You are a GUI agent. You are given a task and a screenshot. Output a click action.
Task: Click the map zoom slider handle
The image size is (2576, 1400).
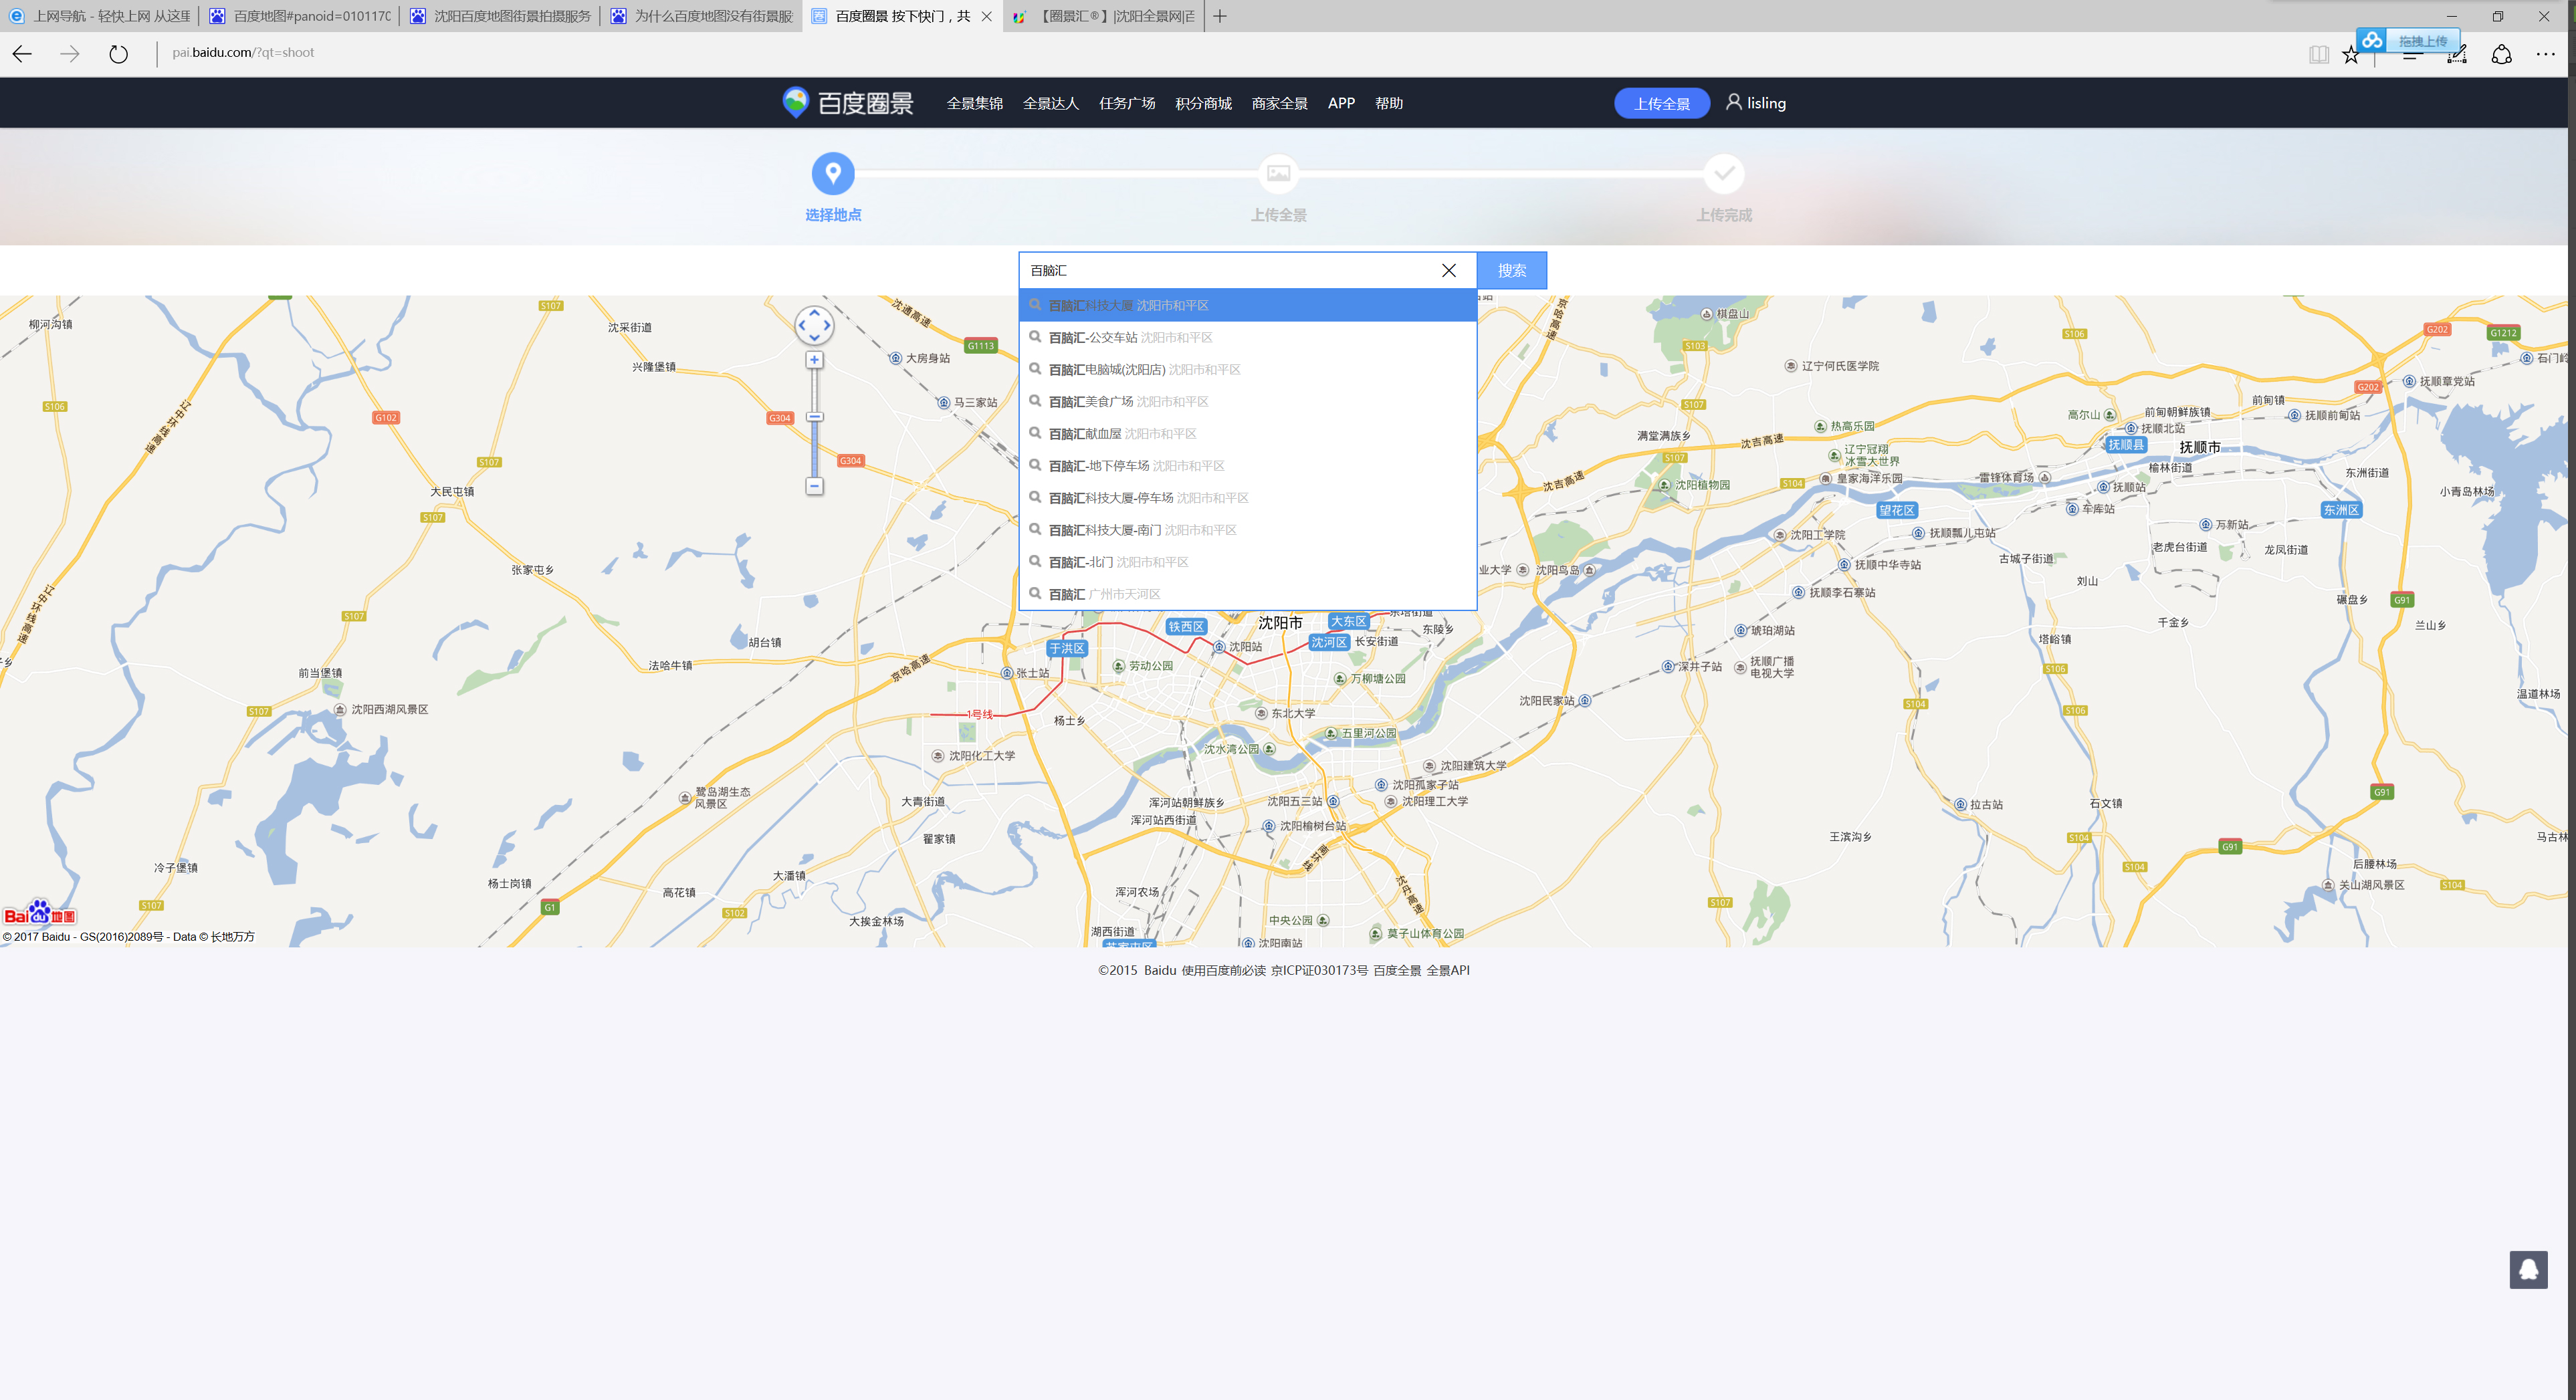click(814, 417)
